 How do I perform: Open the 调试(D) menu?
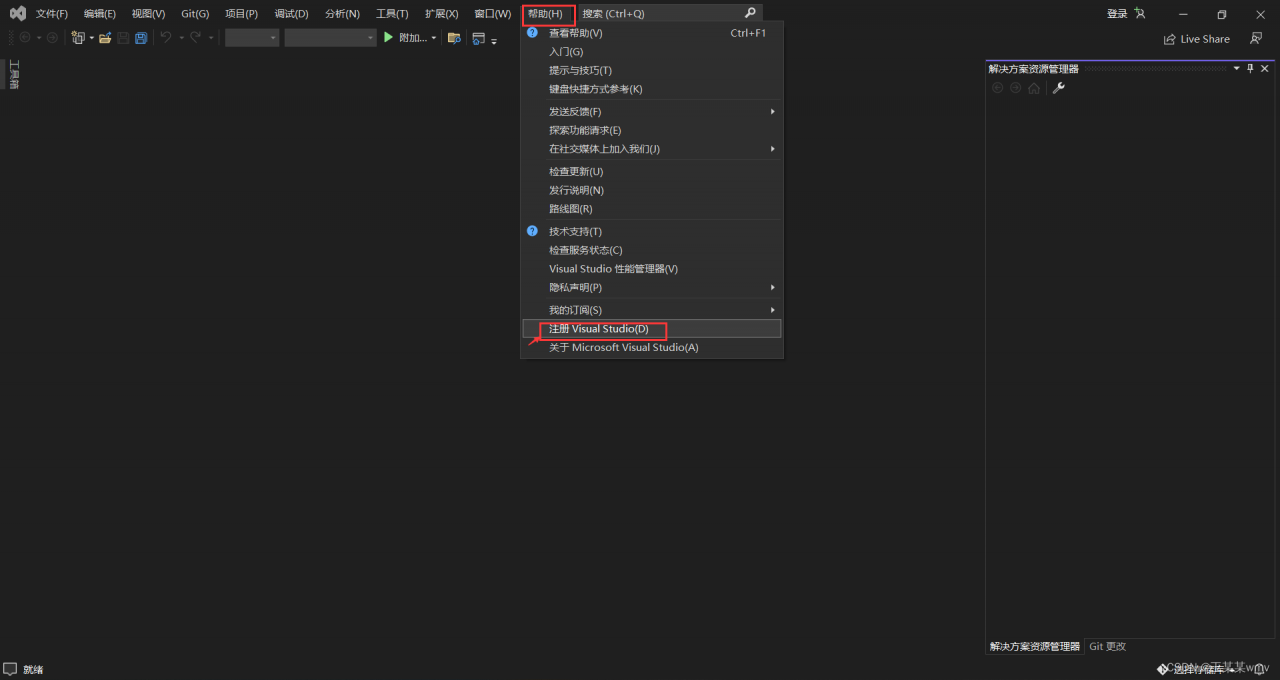[x=292, y=14]
